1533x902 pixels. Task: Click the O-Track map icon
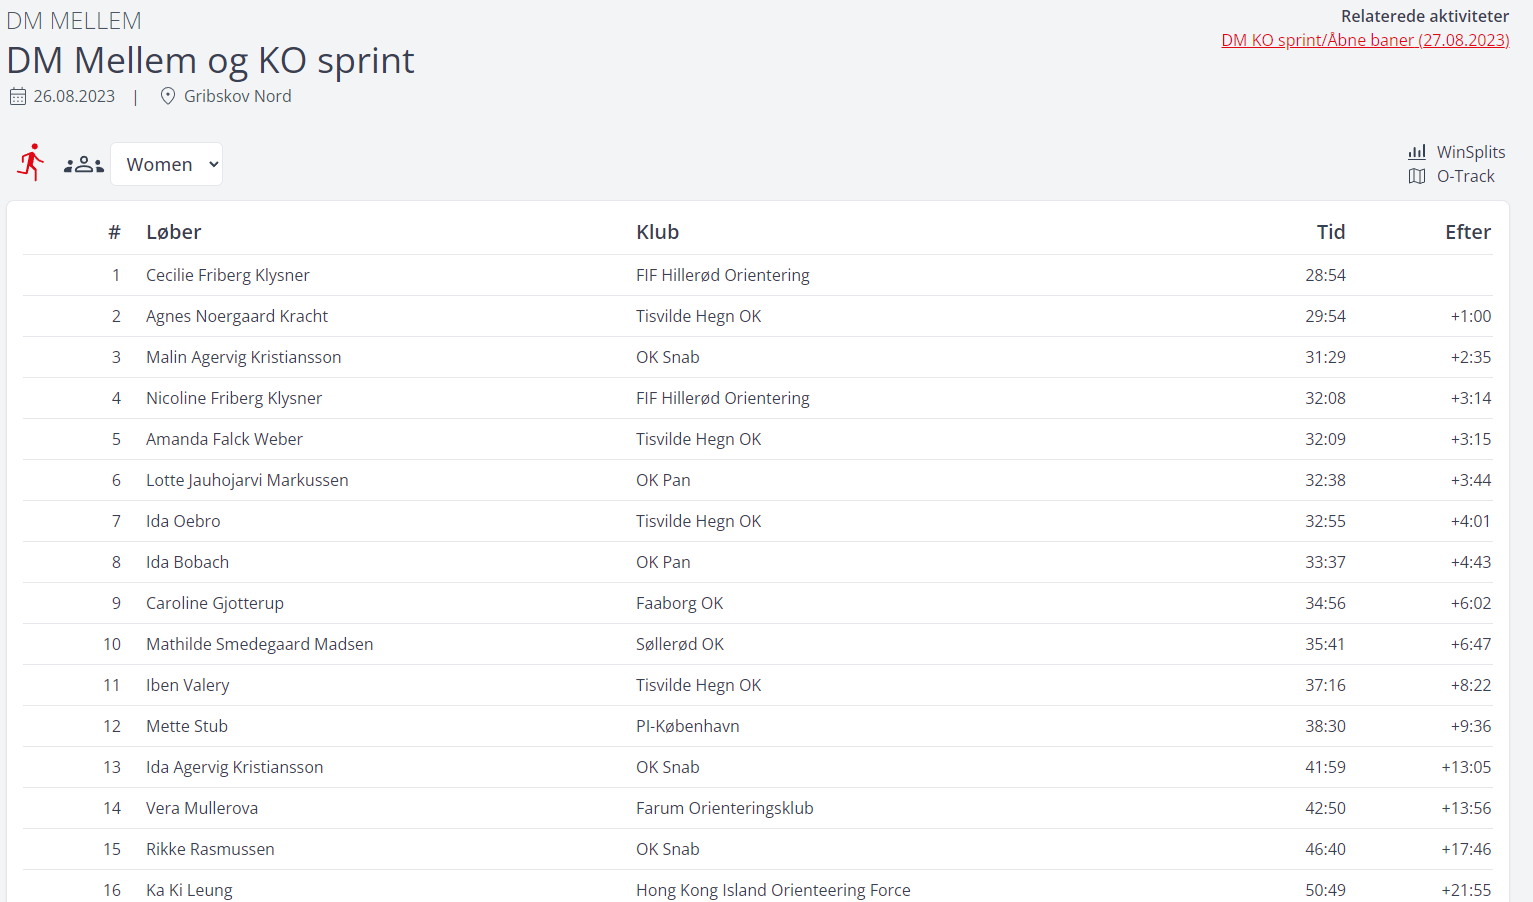tap(1417, 176)
